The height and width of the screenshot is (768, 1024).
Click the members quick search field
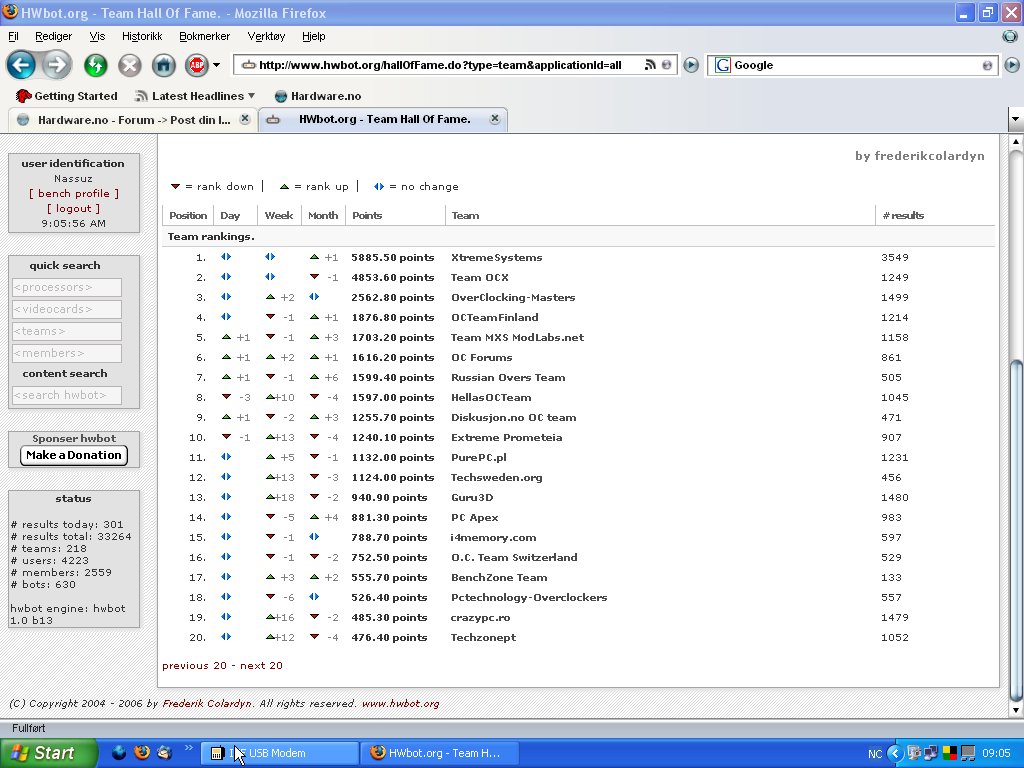[x=67, y=353]
